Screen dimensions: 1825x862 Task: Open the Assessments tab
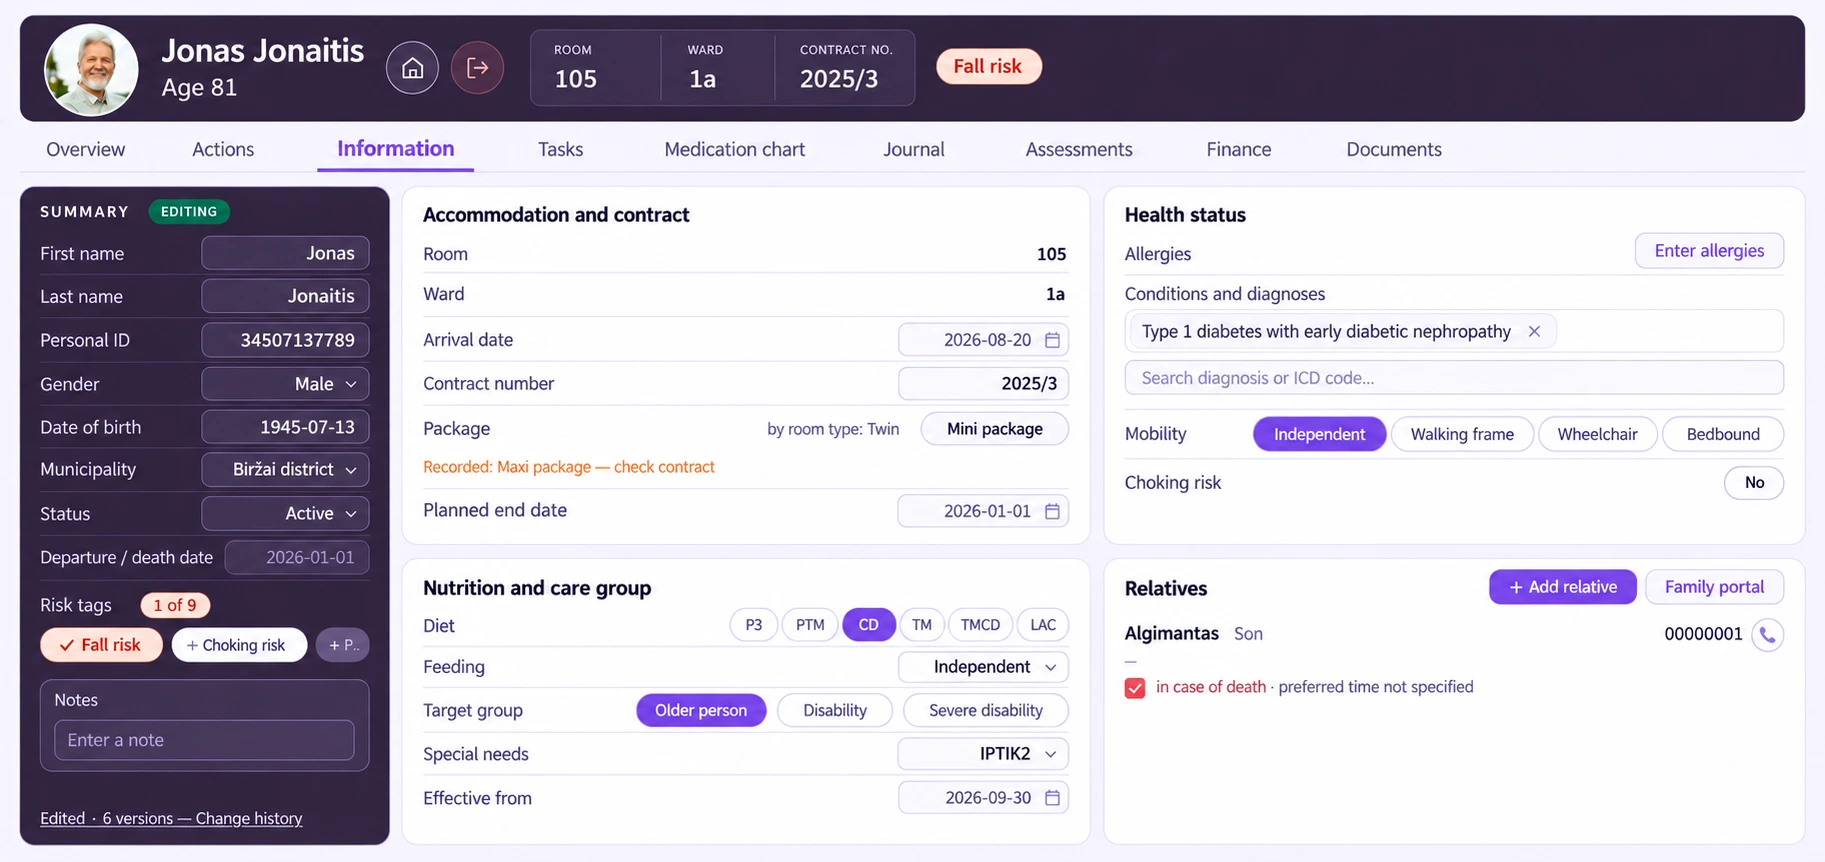1079,149
